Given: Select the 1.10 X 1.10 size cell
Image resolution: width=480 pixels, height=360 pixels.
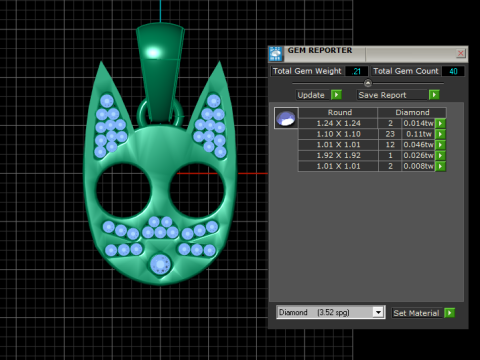Looking at the screenshot, I should [x=338, y=134].
